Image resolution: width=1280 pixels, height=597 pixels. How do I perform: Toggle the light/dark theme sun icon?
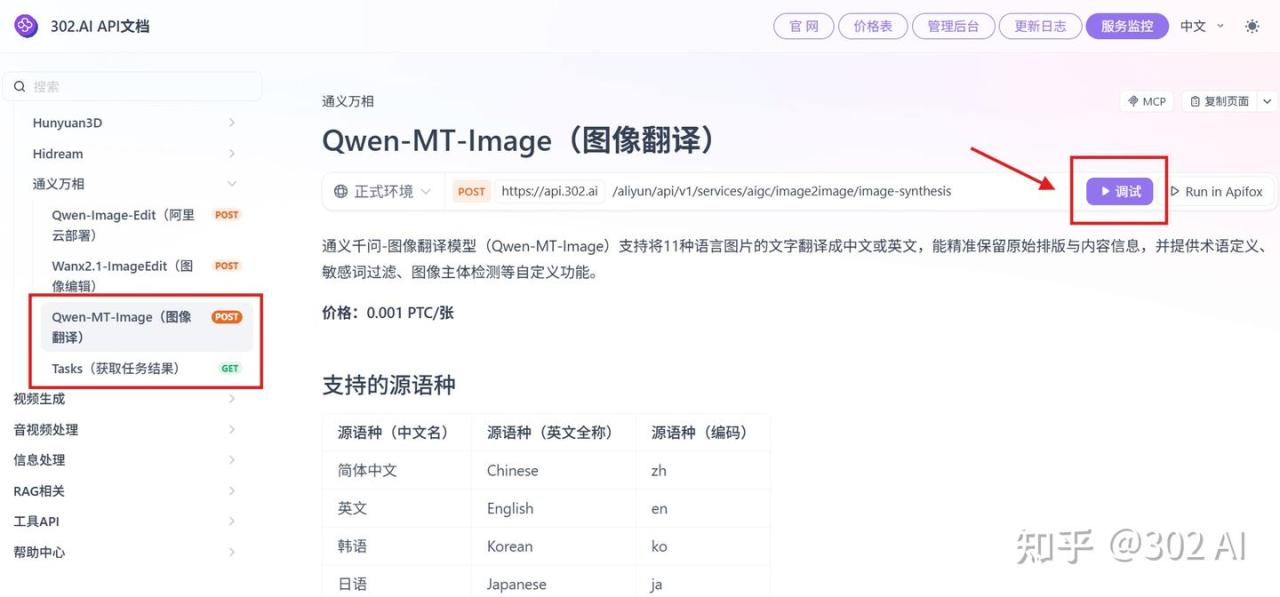pyautogui.click(x=1252, y=26)
